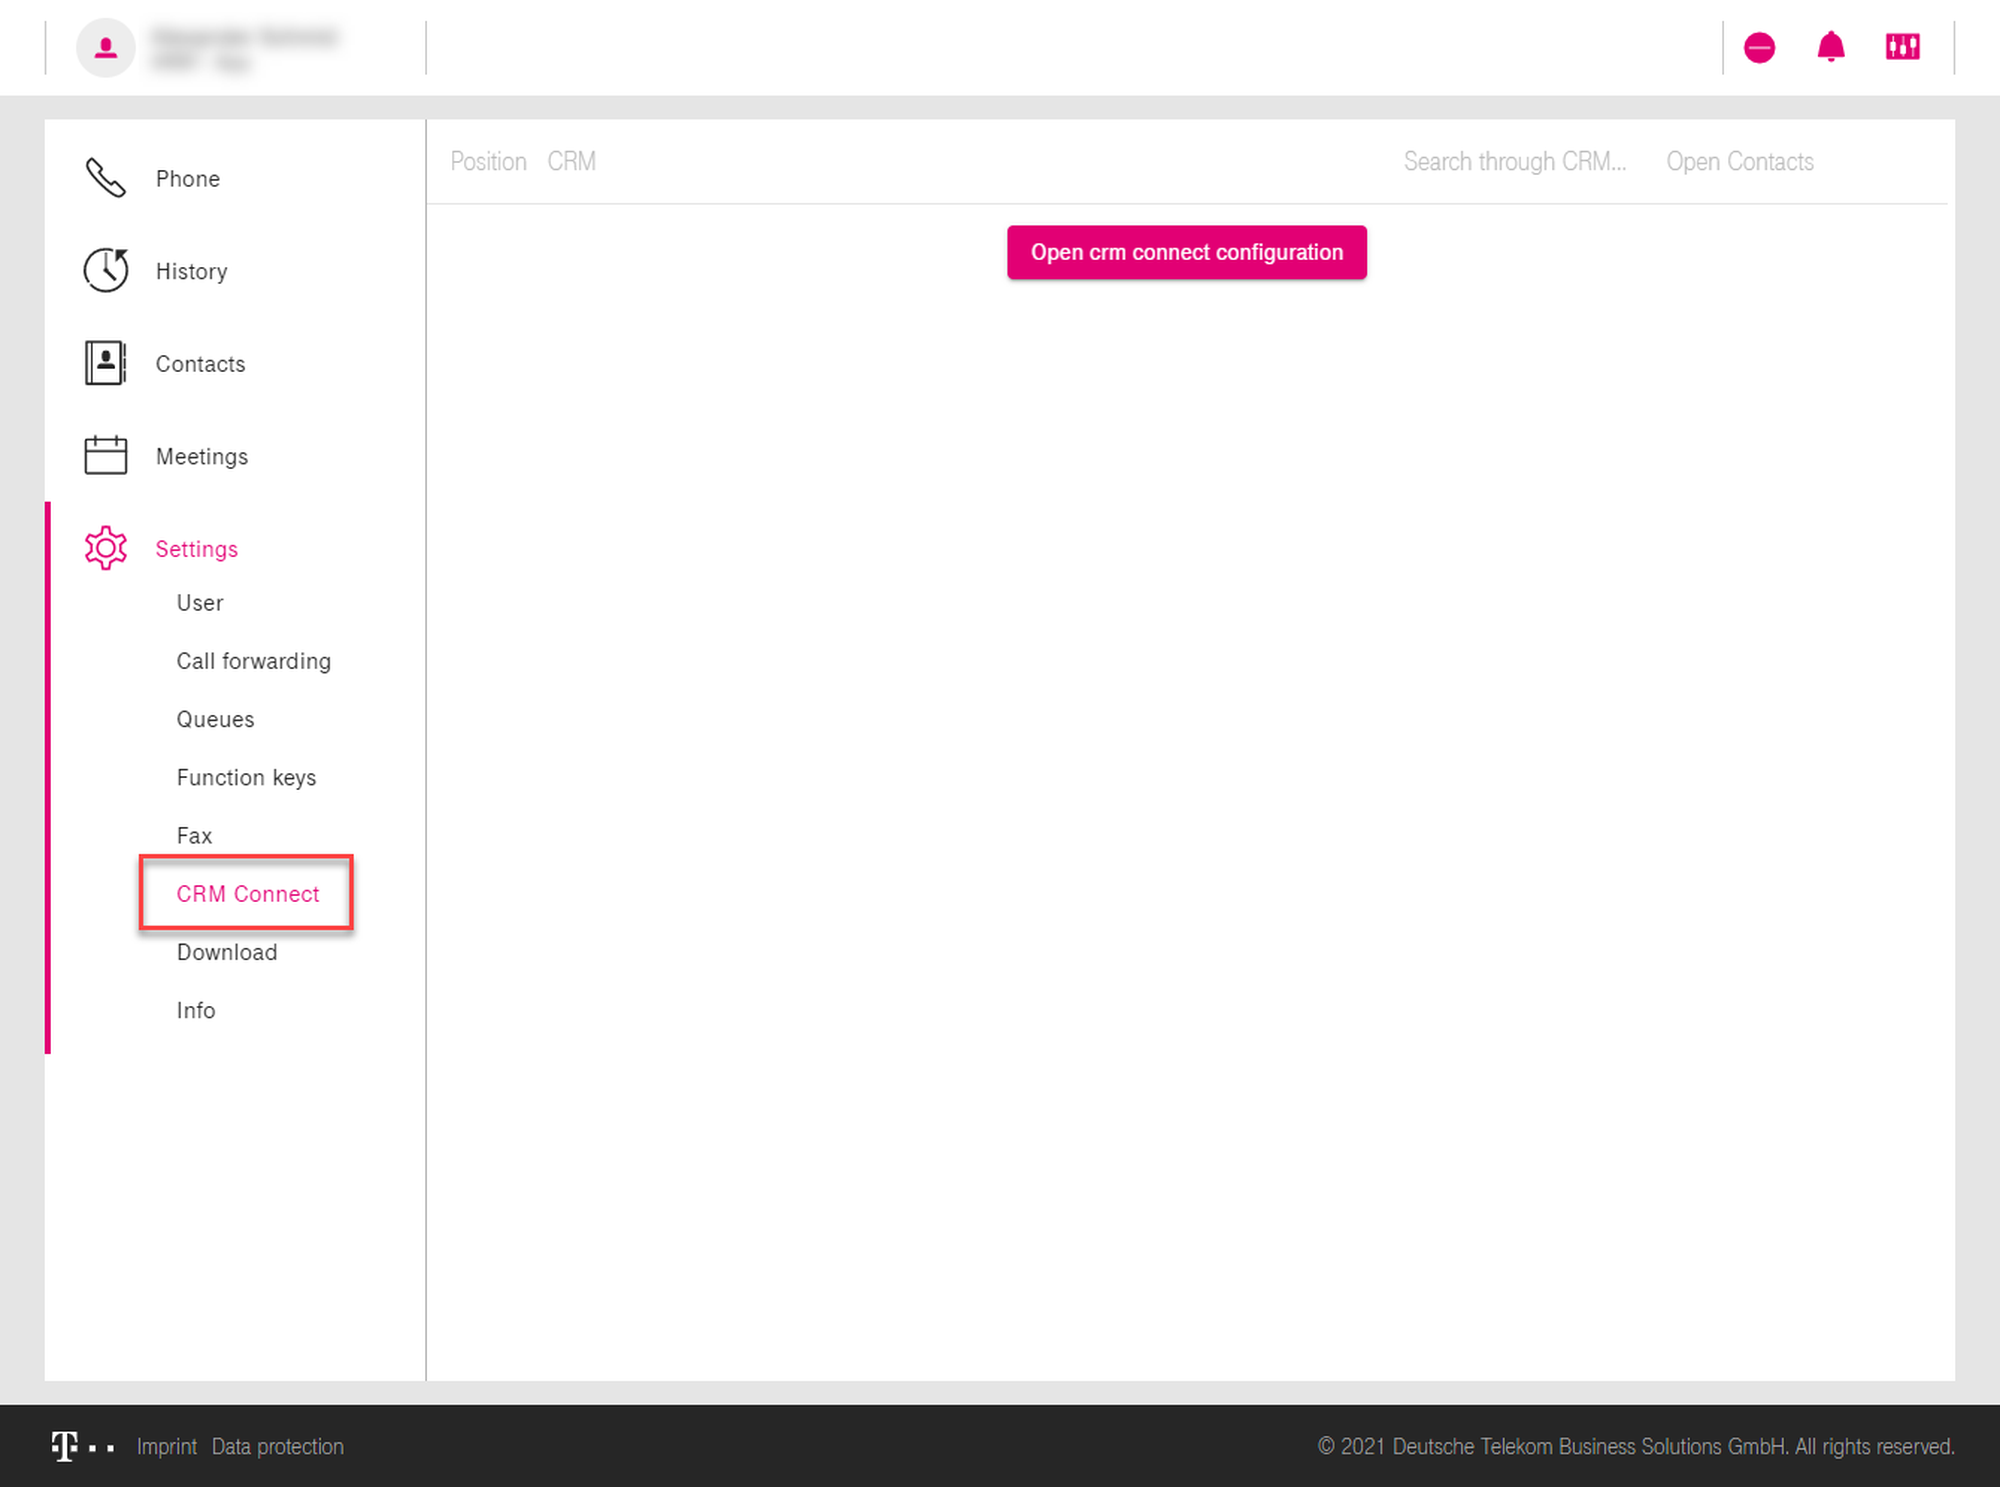Go to Function keys settings

[246, 777]
